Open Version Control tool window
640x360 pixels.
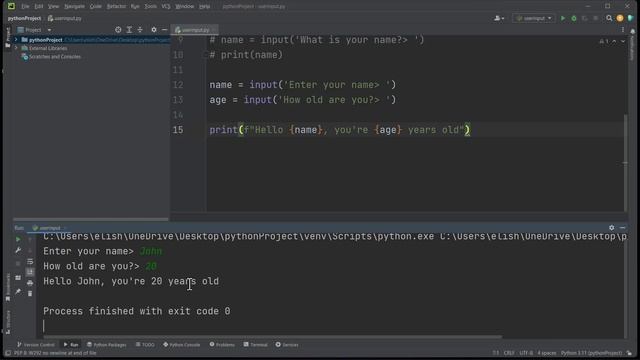point(36,345)
